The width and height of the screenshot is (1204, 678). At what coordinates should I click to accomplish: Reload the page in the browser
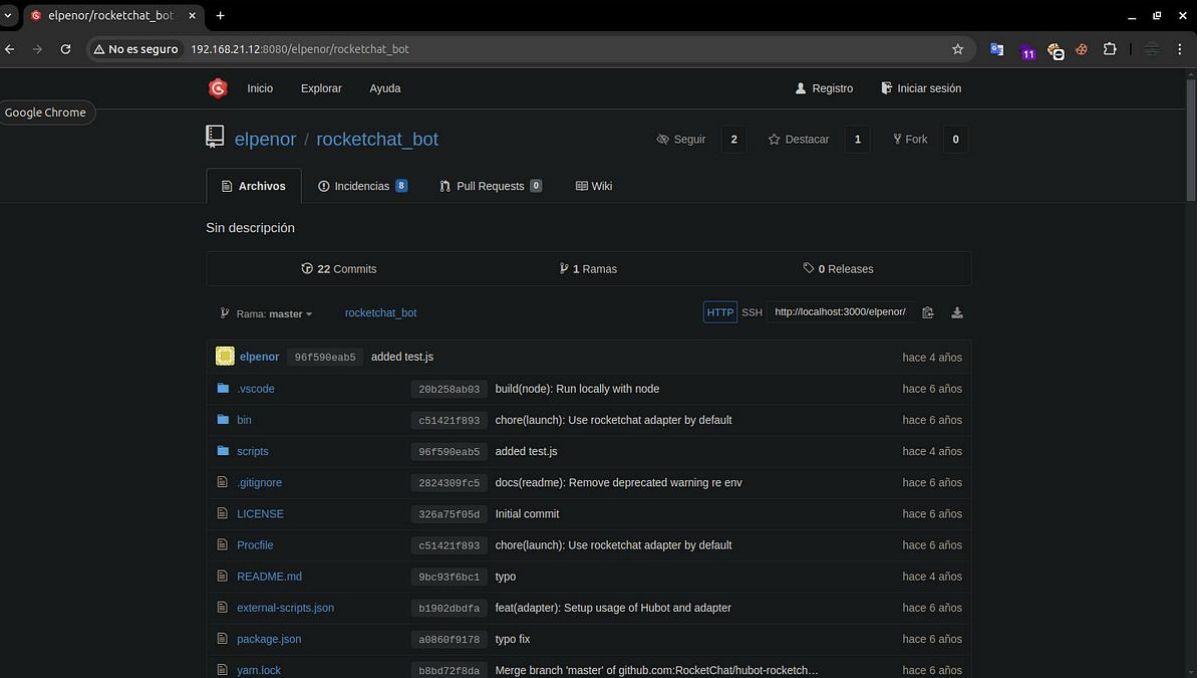[66, 49]
